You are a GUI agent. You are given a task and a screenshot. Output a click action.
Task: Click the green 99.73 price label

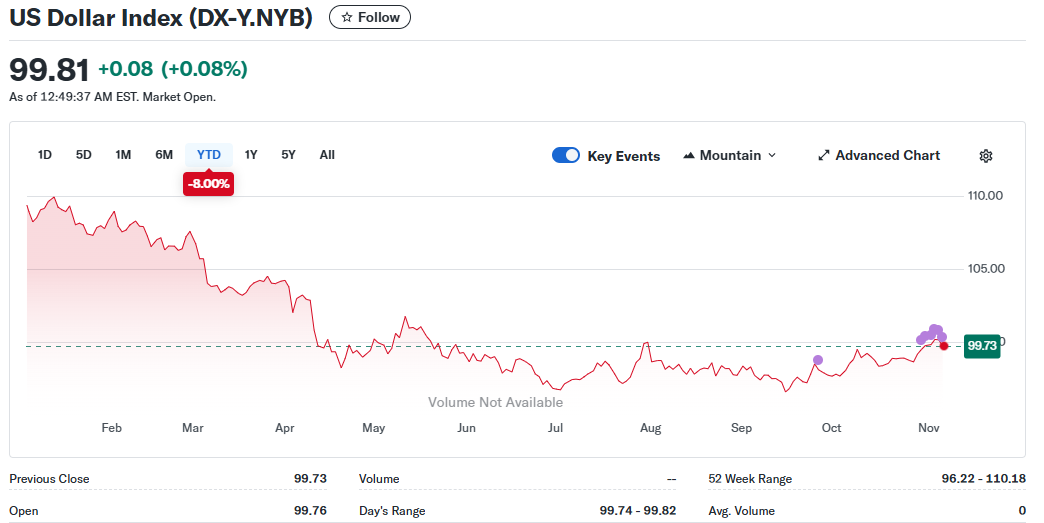(x=982, y=345)
